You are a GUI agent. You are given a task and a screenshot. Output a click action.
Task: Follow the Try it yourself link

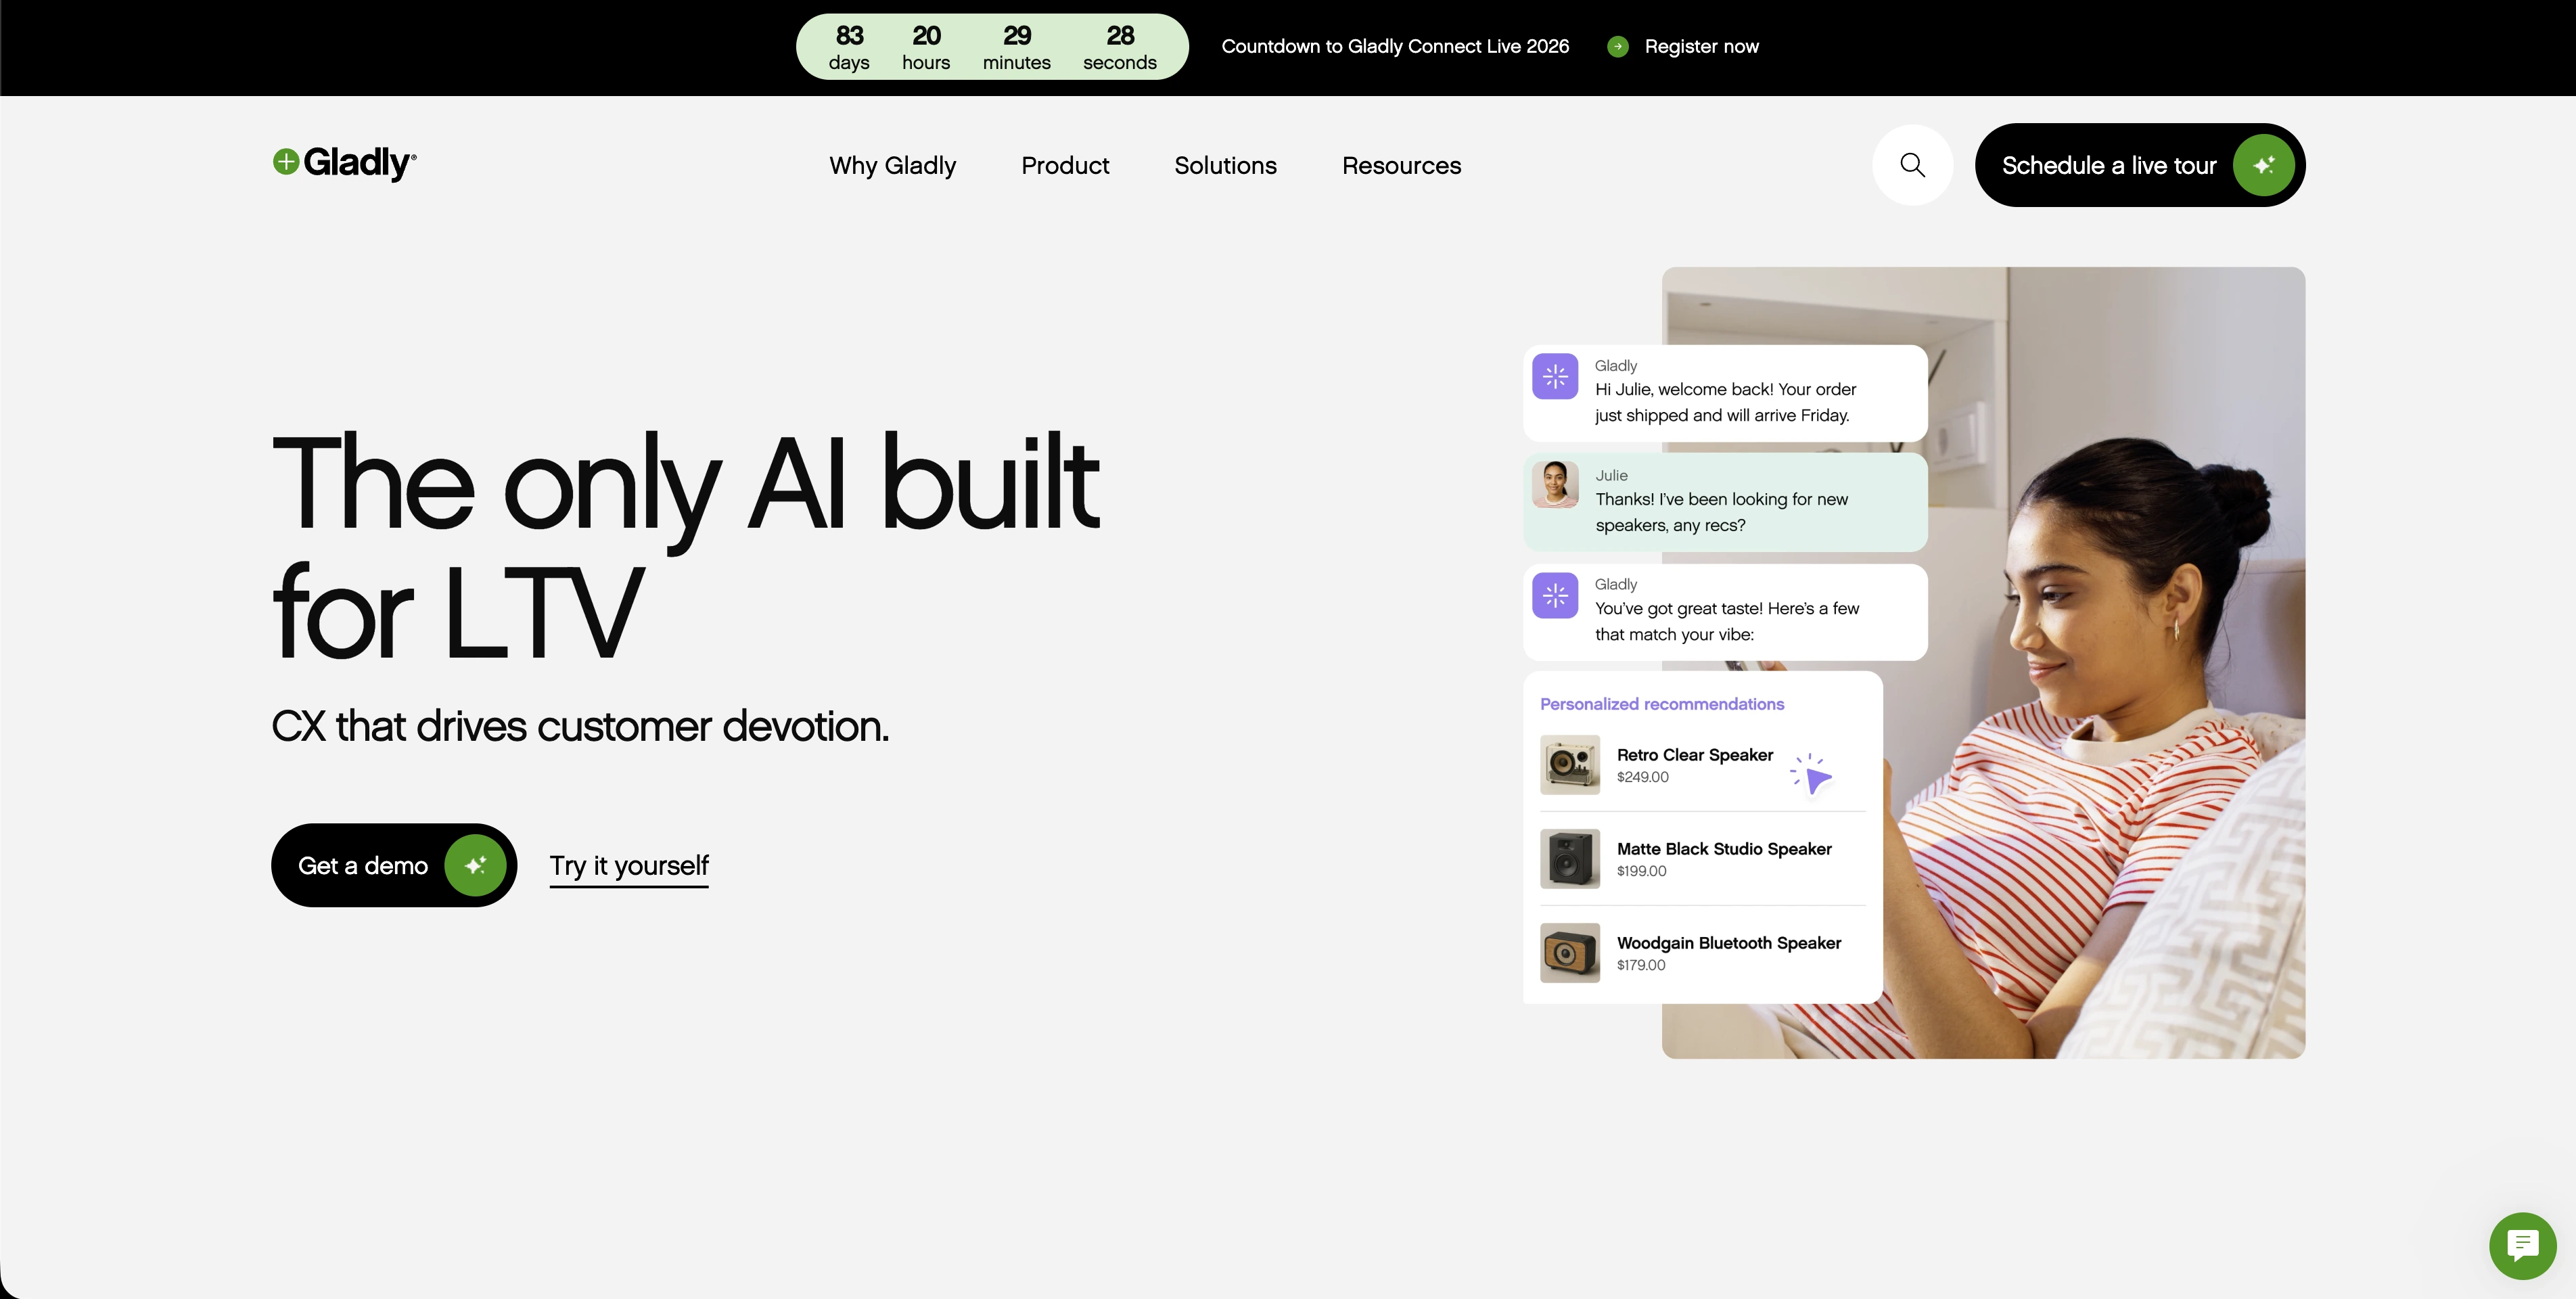[629, 865]
